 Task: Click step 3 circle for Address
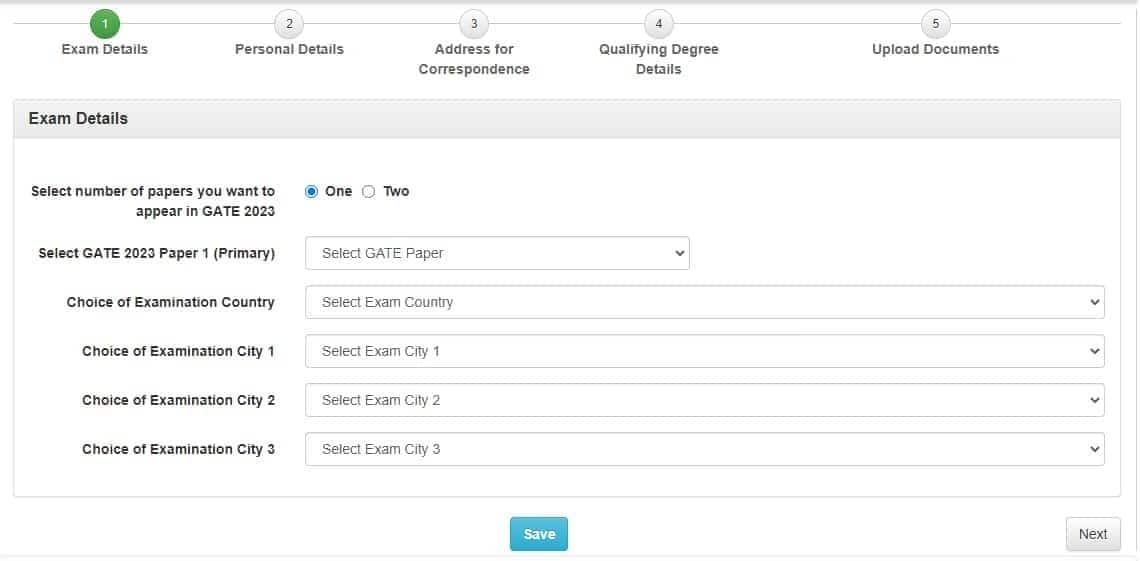point(474,24)
